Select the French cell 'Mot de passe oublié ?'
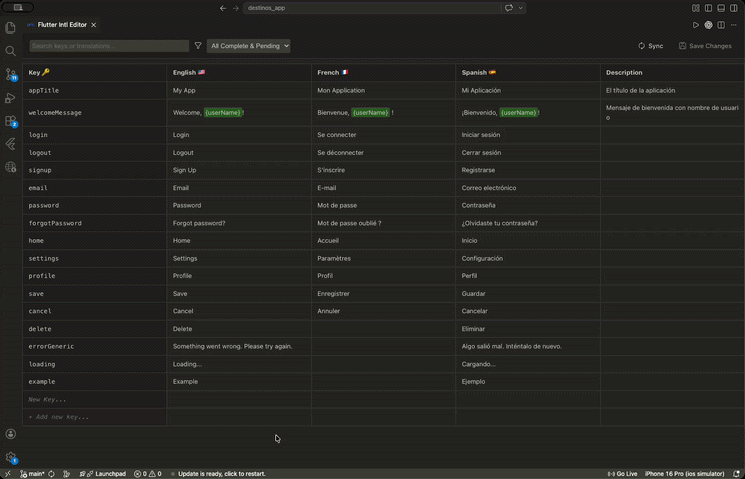 click(x=383, y=223)
